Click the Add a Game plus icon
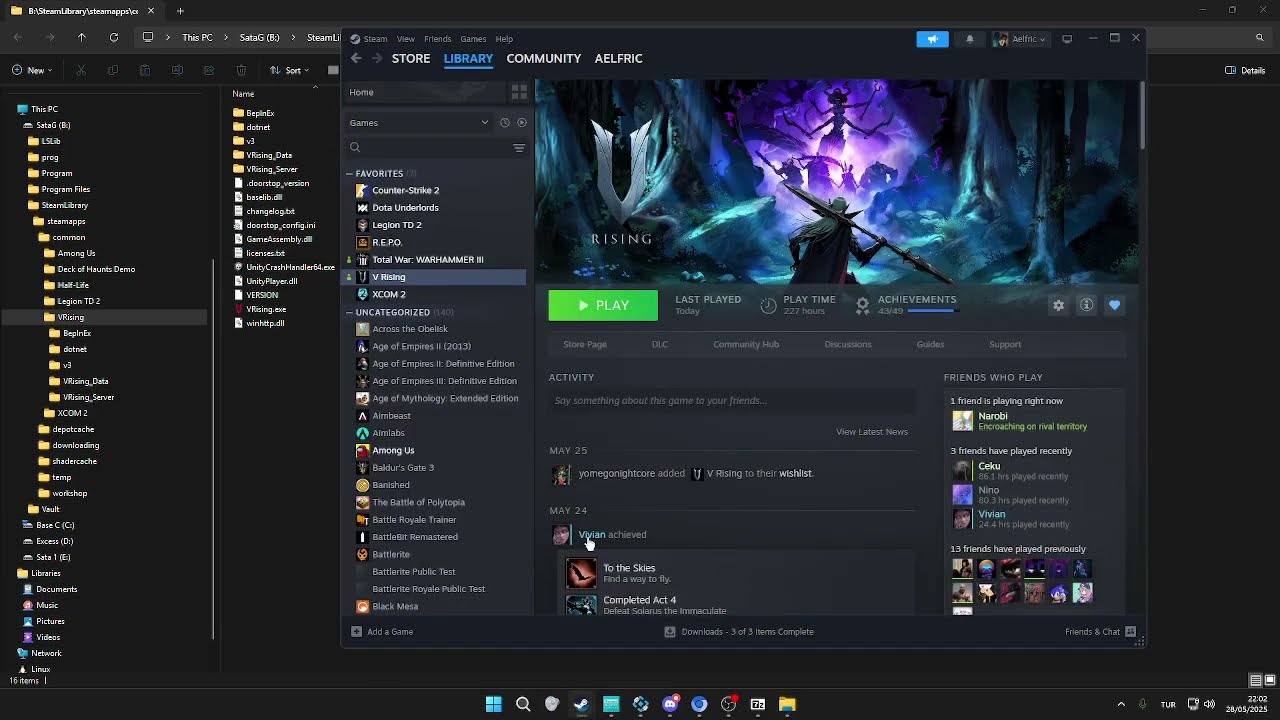 tap(356, 632)
